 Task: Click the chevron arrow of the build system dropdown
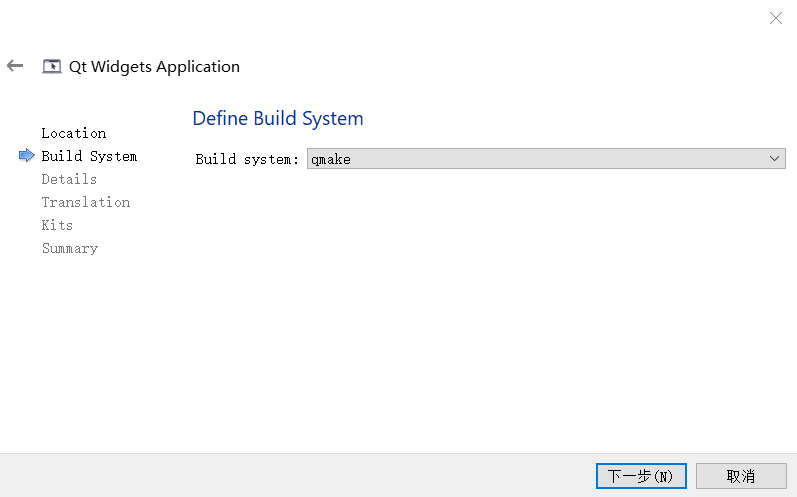click(774, 159)
